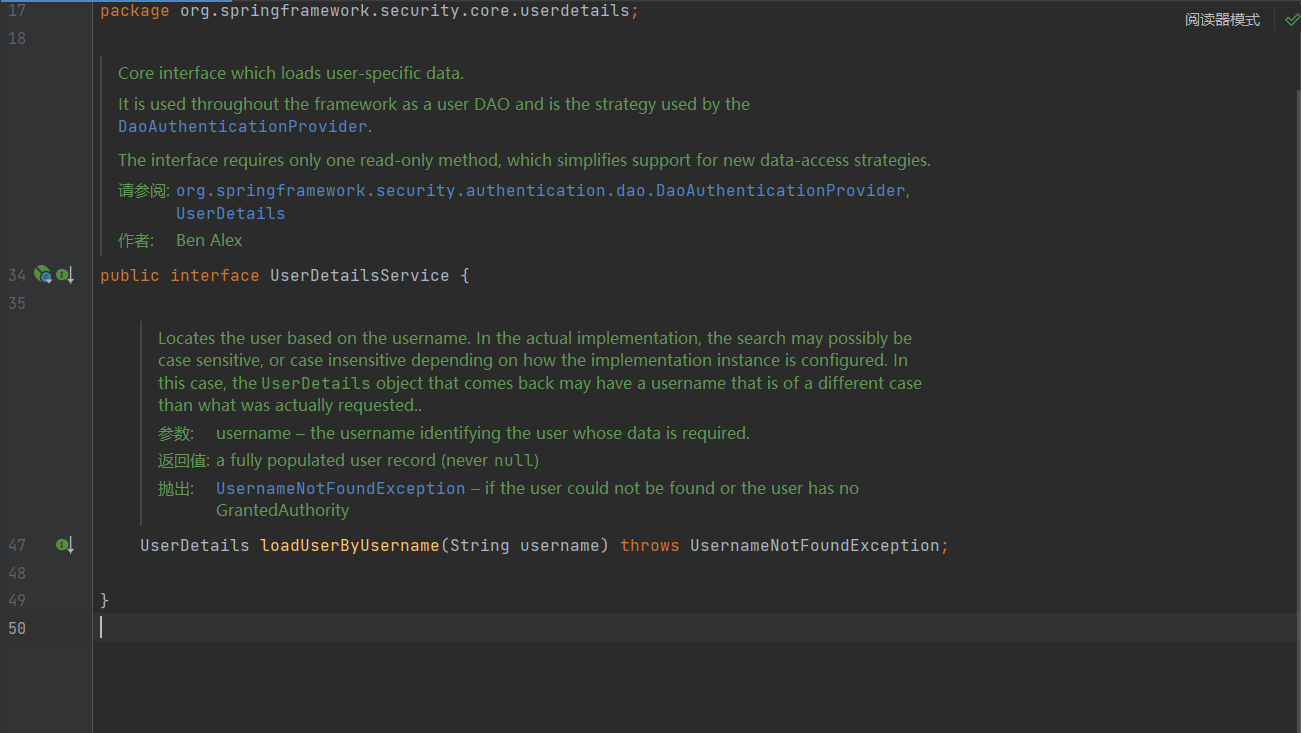
Task: Click the implementations gutter icon on line 34
Action: click(x=65, y=275)
